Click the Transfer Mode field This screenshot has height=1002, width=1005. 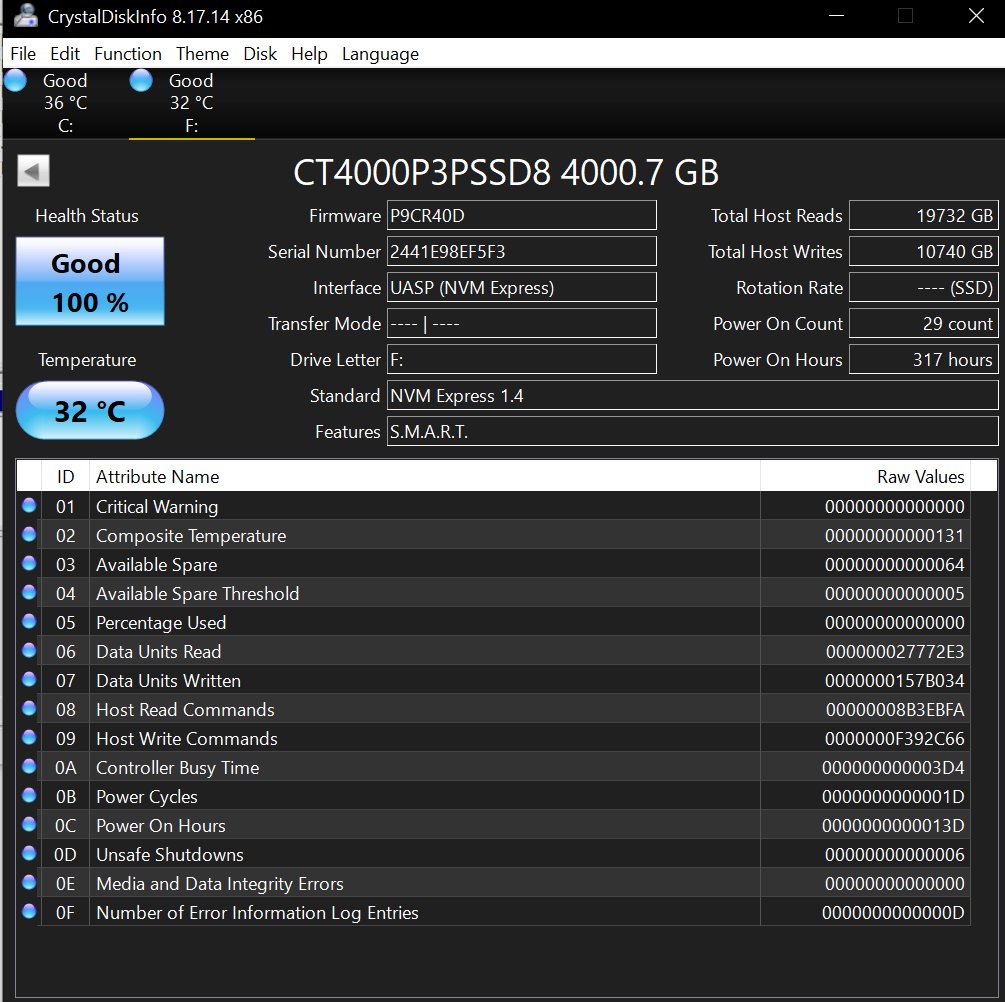[x=522, y=323]
